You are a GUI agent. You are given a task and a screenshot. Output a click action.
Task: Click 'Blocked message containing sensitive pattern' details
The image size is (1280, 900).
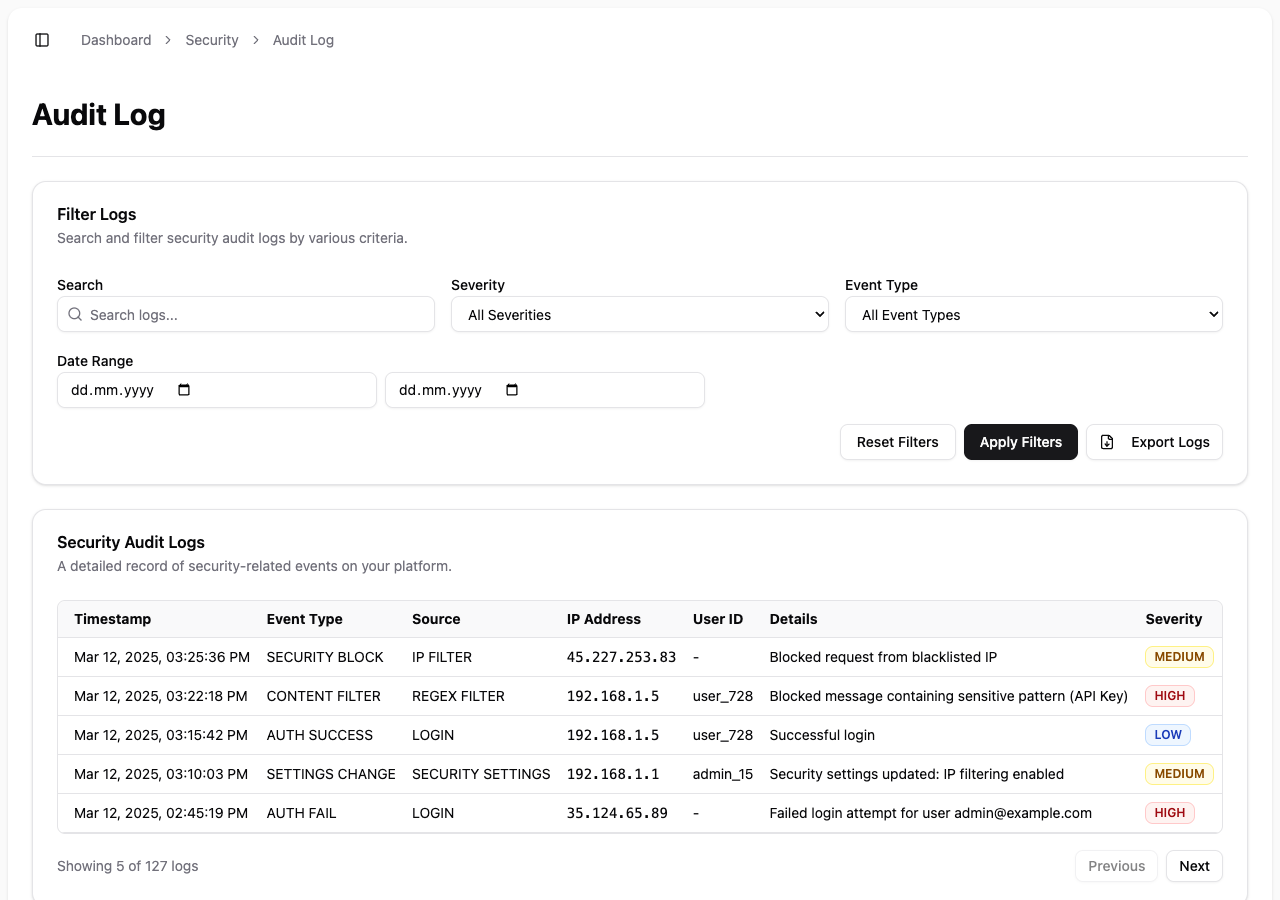point(949,696)
